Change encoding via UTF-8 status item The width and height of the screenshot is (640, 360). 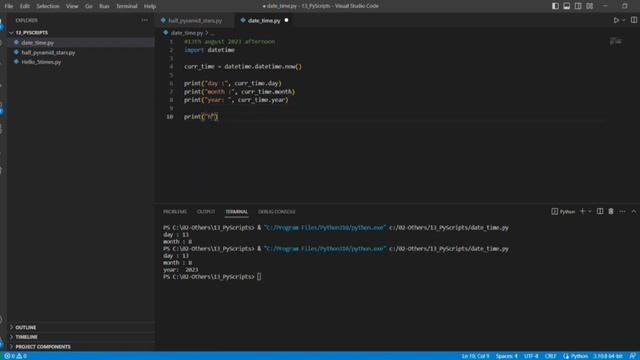[x=531, y=356]
